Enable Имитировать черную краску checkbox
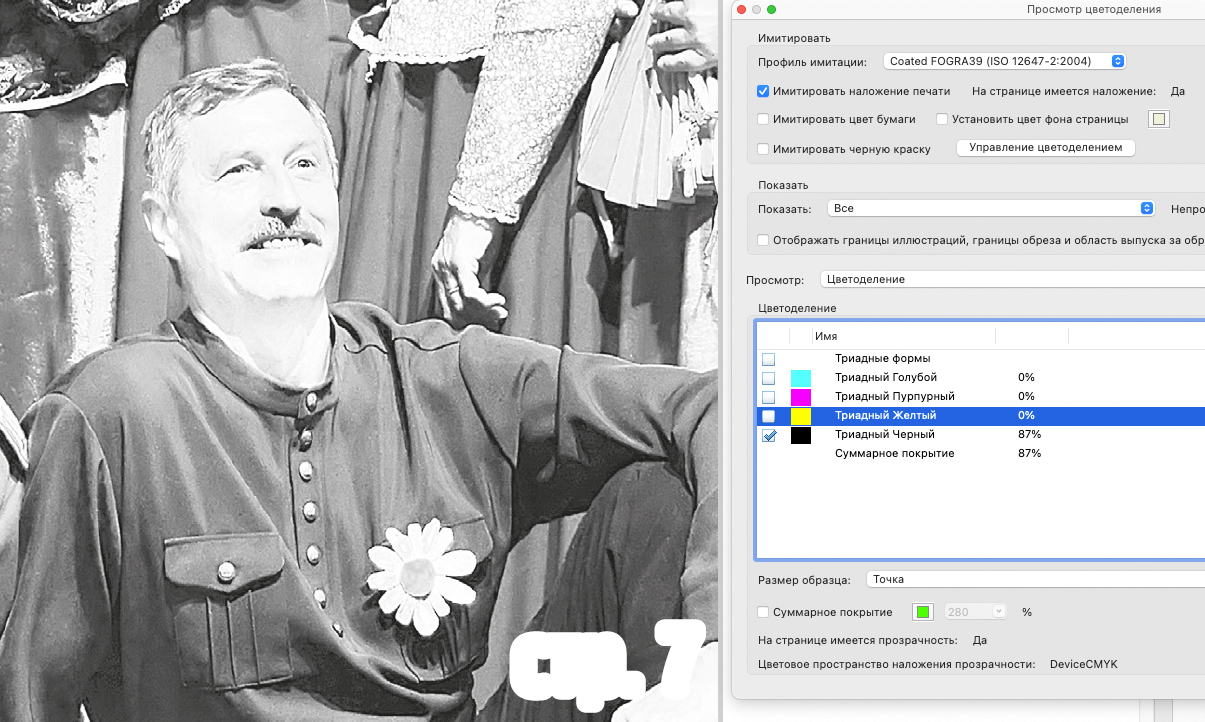This screenshot has height=722, width=1205. 763,149
